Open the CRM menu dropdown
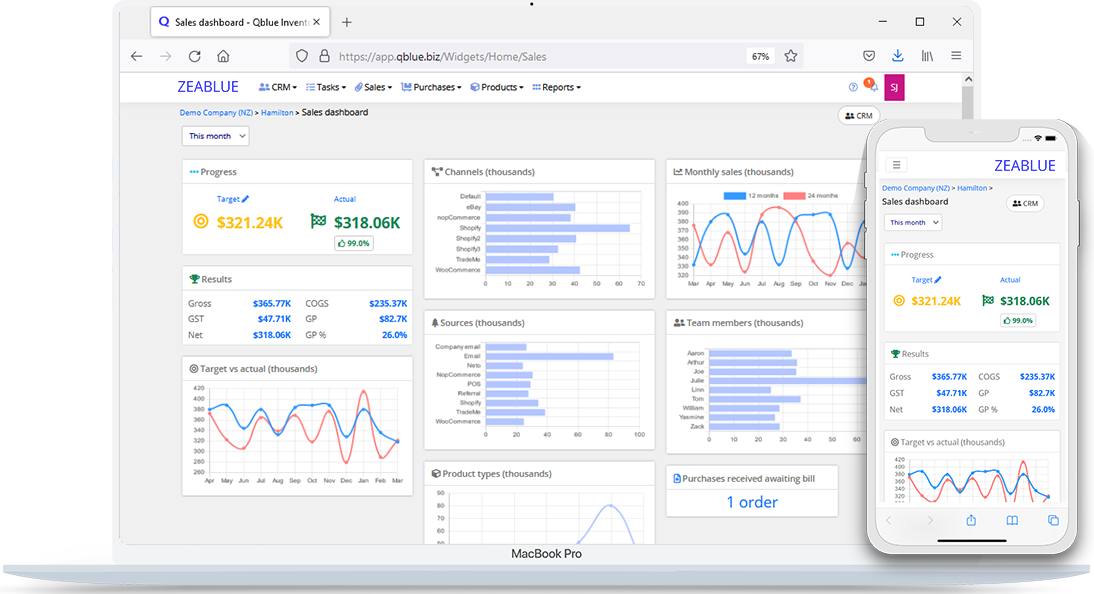This screenshot has width=1094, height=594. click(x=278, y=87)
